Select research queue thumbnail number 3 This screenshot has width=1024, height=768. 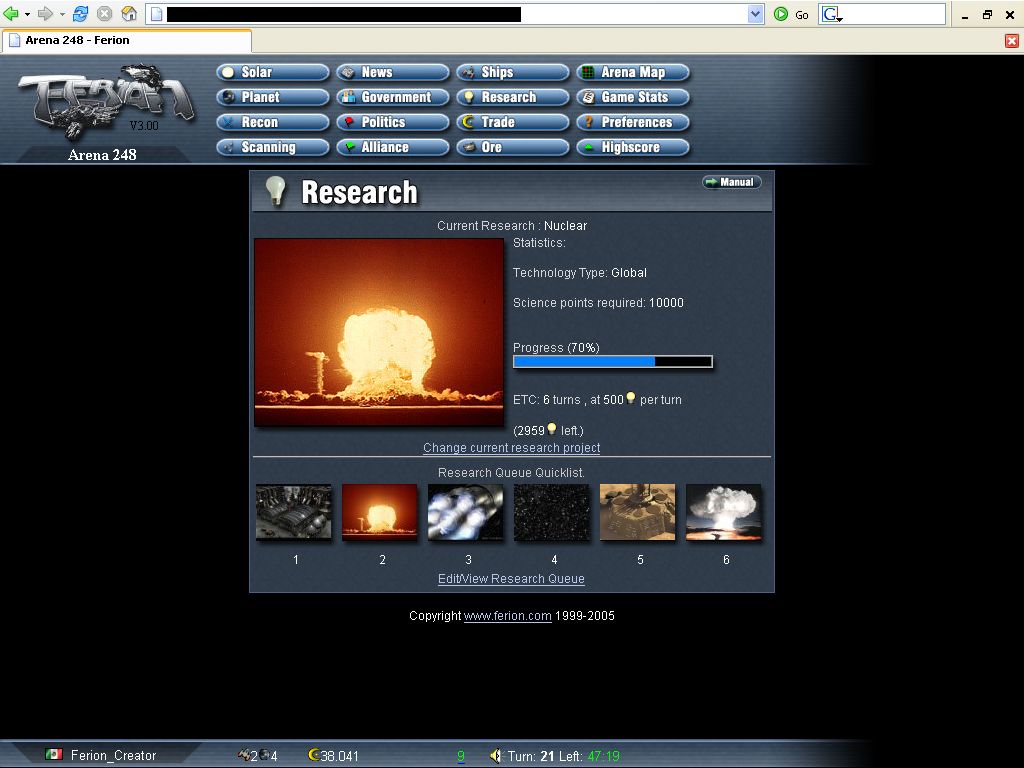click(x=466, y=512)
